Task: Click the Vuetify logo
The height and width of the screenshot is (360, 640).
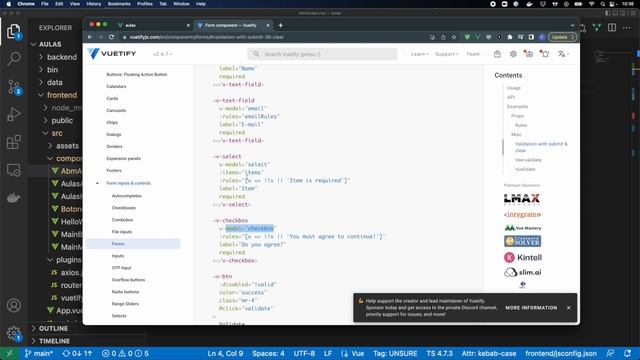Action: pyautogui.click(x=112, y=53)
